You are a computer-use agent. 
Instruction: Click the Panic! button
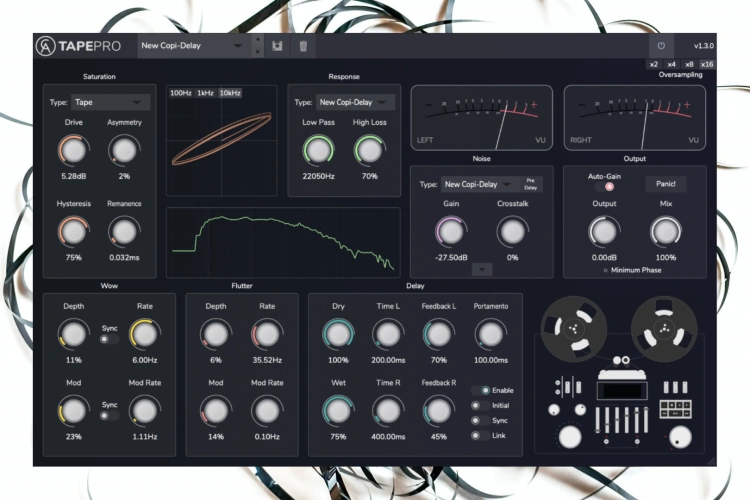666,184
